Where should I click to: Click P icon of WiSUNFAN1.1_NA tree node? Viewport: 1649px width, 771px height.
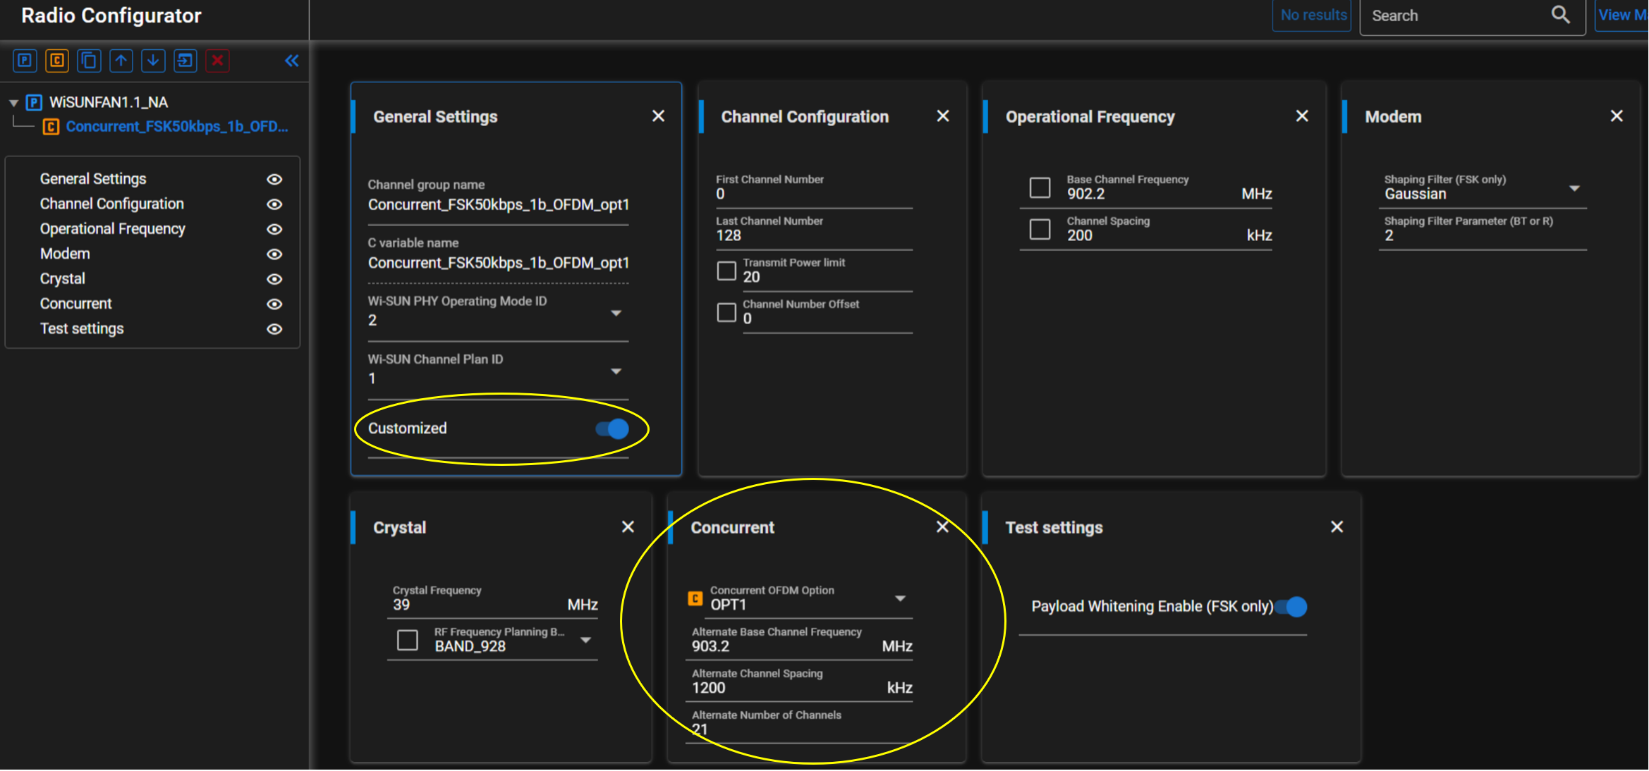[x=34, y=102]
